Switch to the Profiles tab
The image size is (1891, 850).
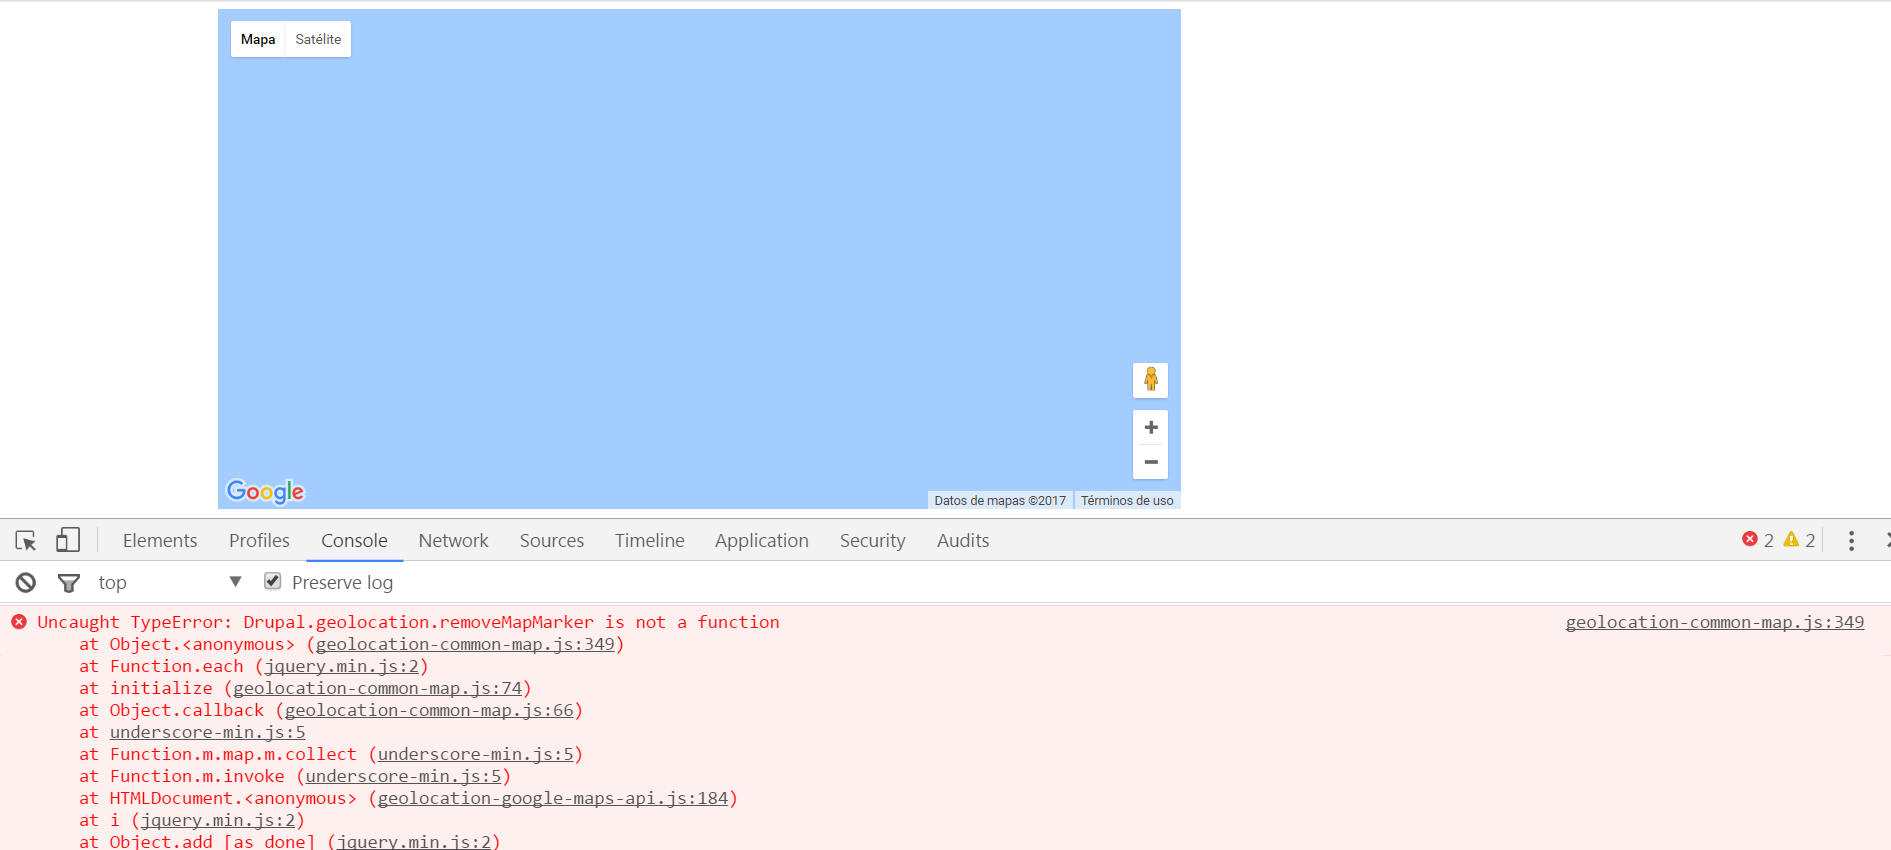[x=259, y=540]
